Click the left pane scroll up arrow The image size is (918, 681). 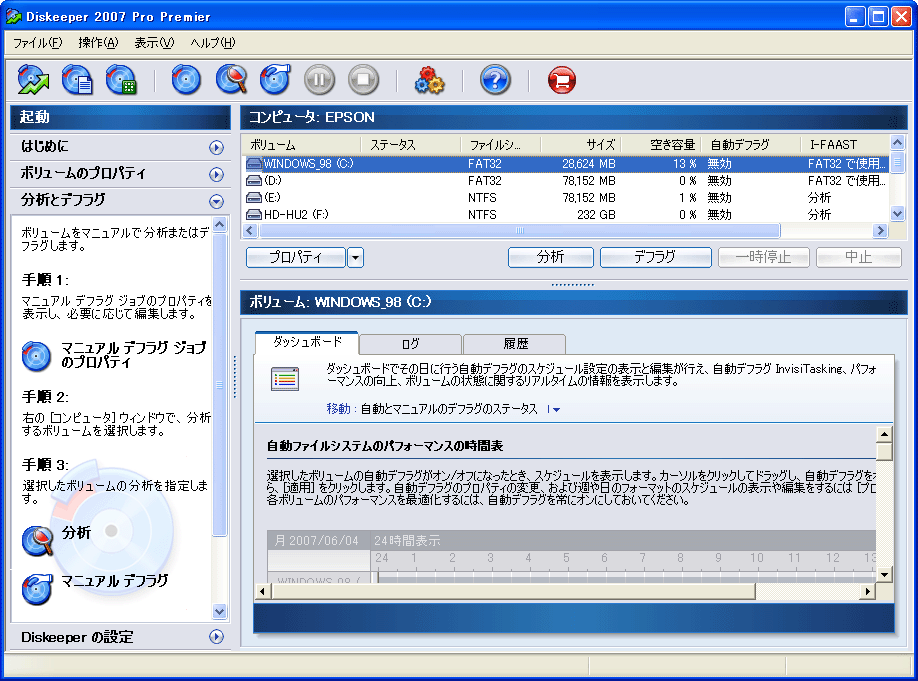(x=220, y=224)
